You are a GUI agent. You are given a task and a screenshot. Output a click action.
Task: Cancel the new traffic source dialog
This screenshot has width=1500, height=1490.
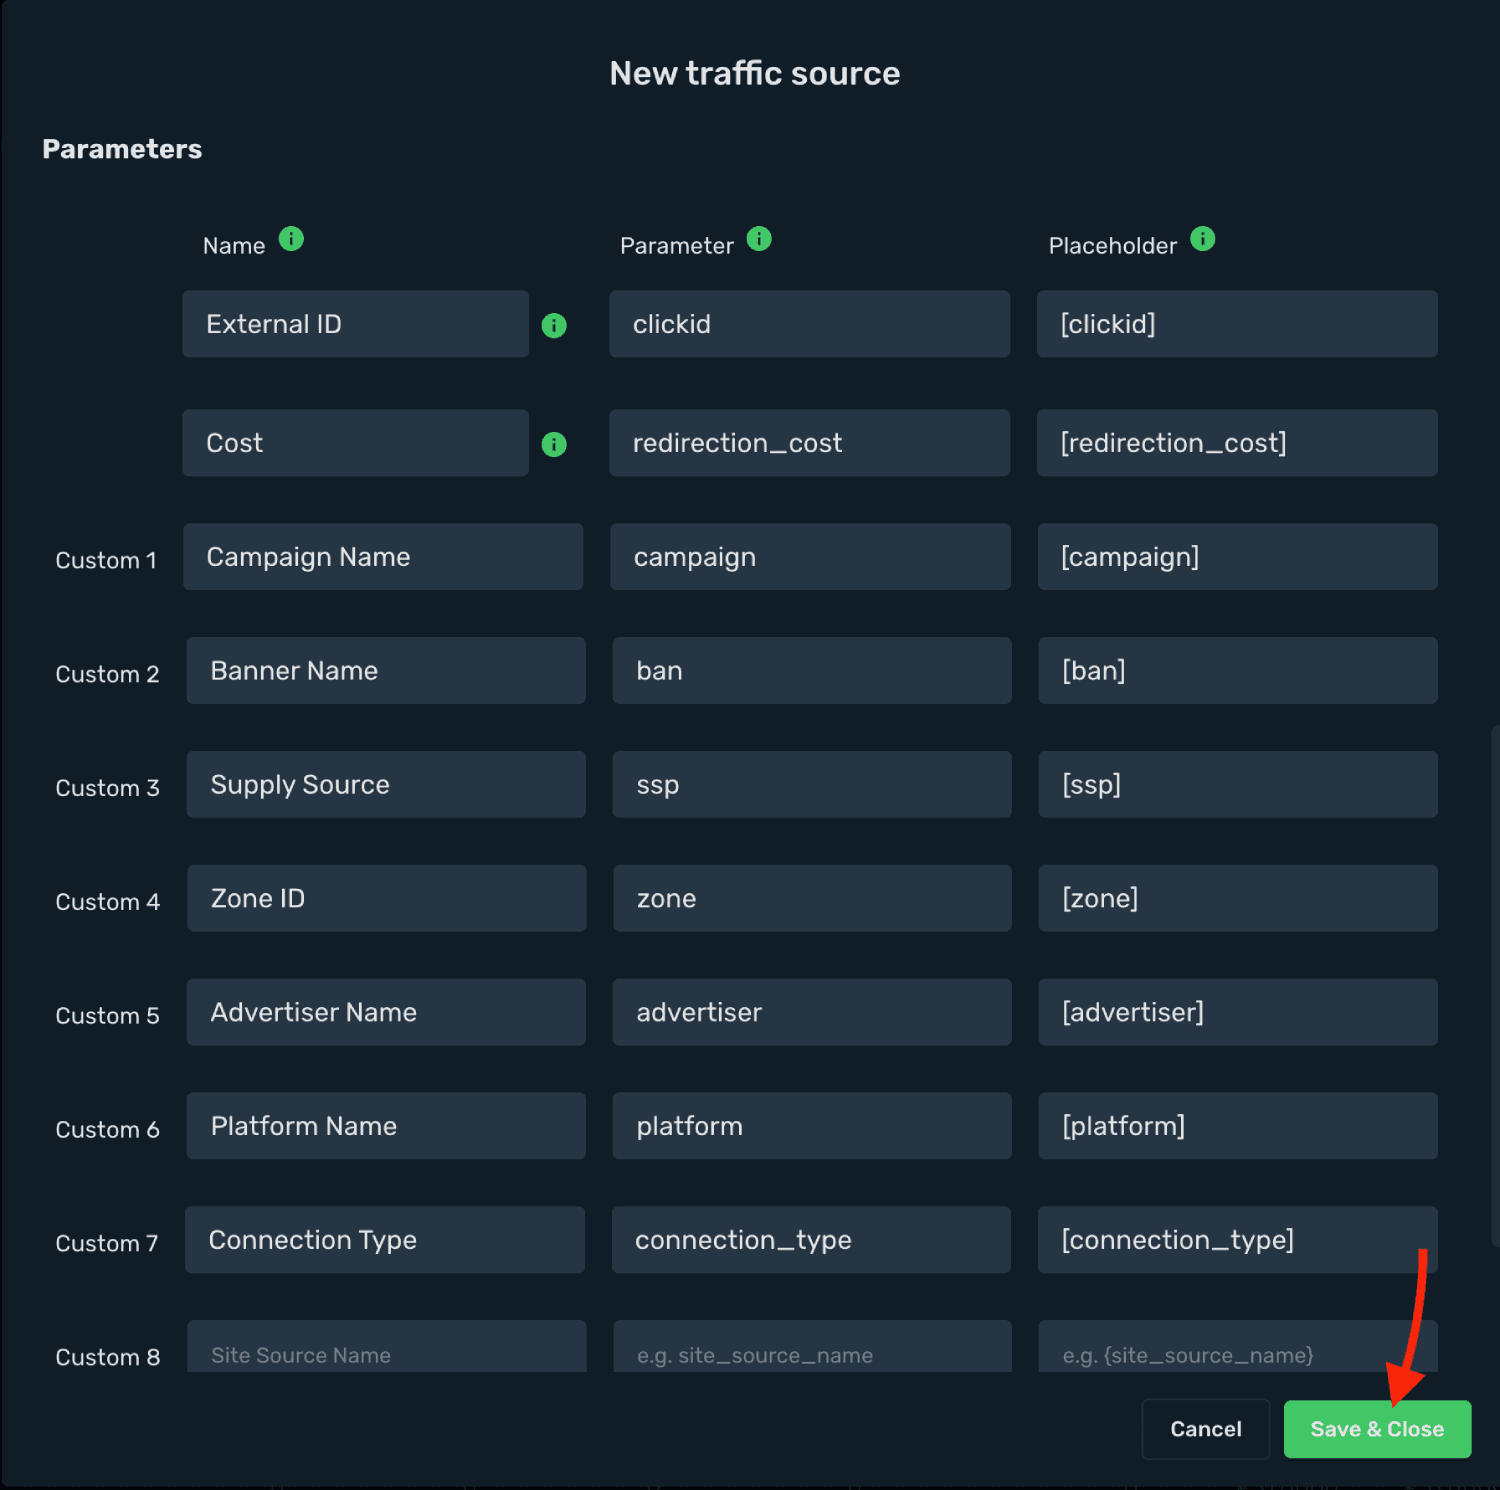(1206, 1429)
